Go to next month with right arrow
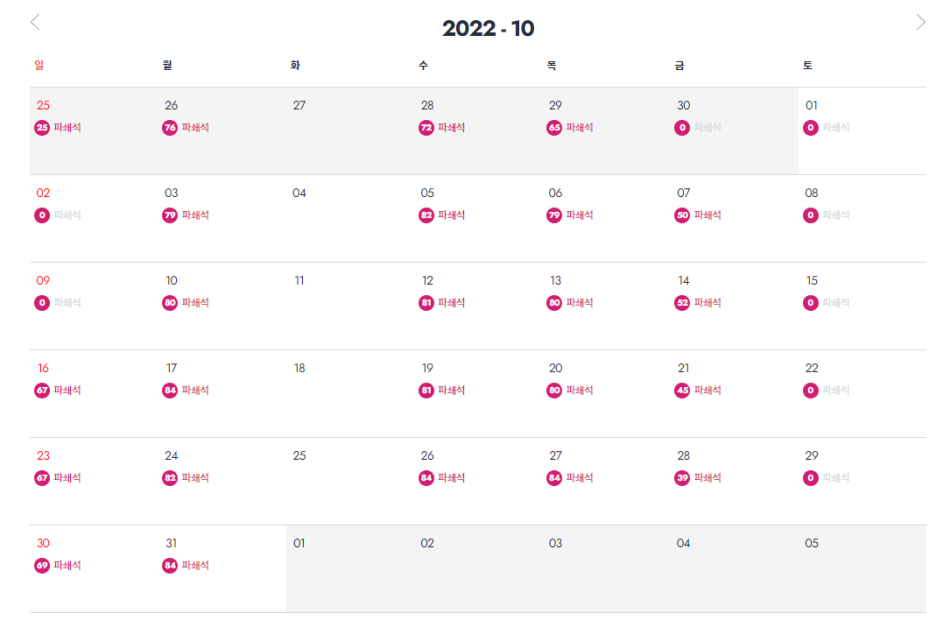 [x=920, y=22]
